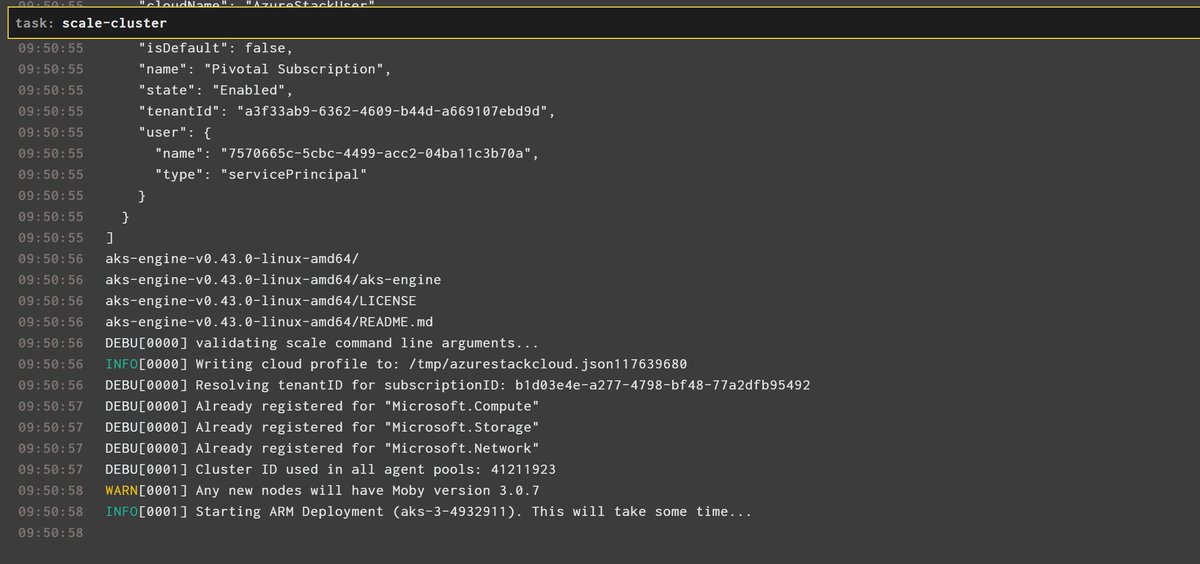This screenshot has height=564, width=1200.
Task: Select the "Resolving tenantID for subscriptionID" line
Action: tap(457, 385)
